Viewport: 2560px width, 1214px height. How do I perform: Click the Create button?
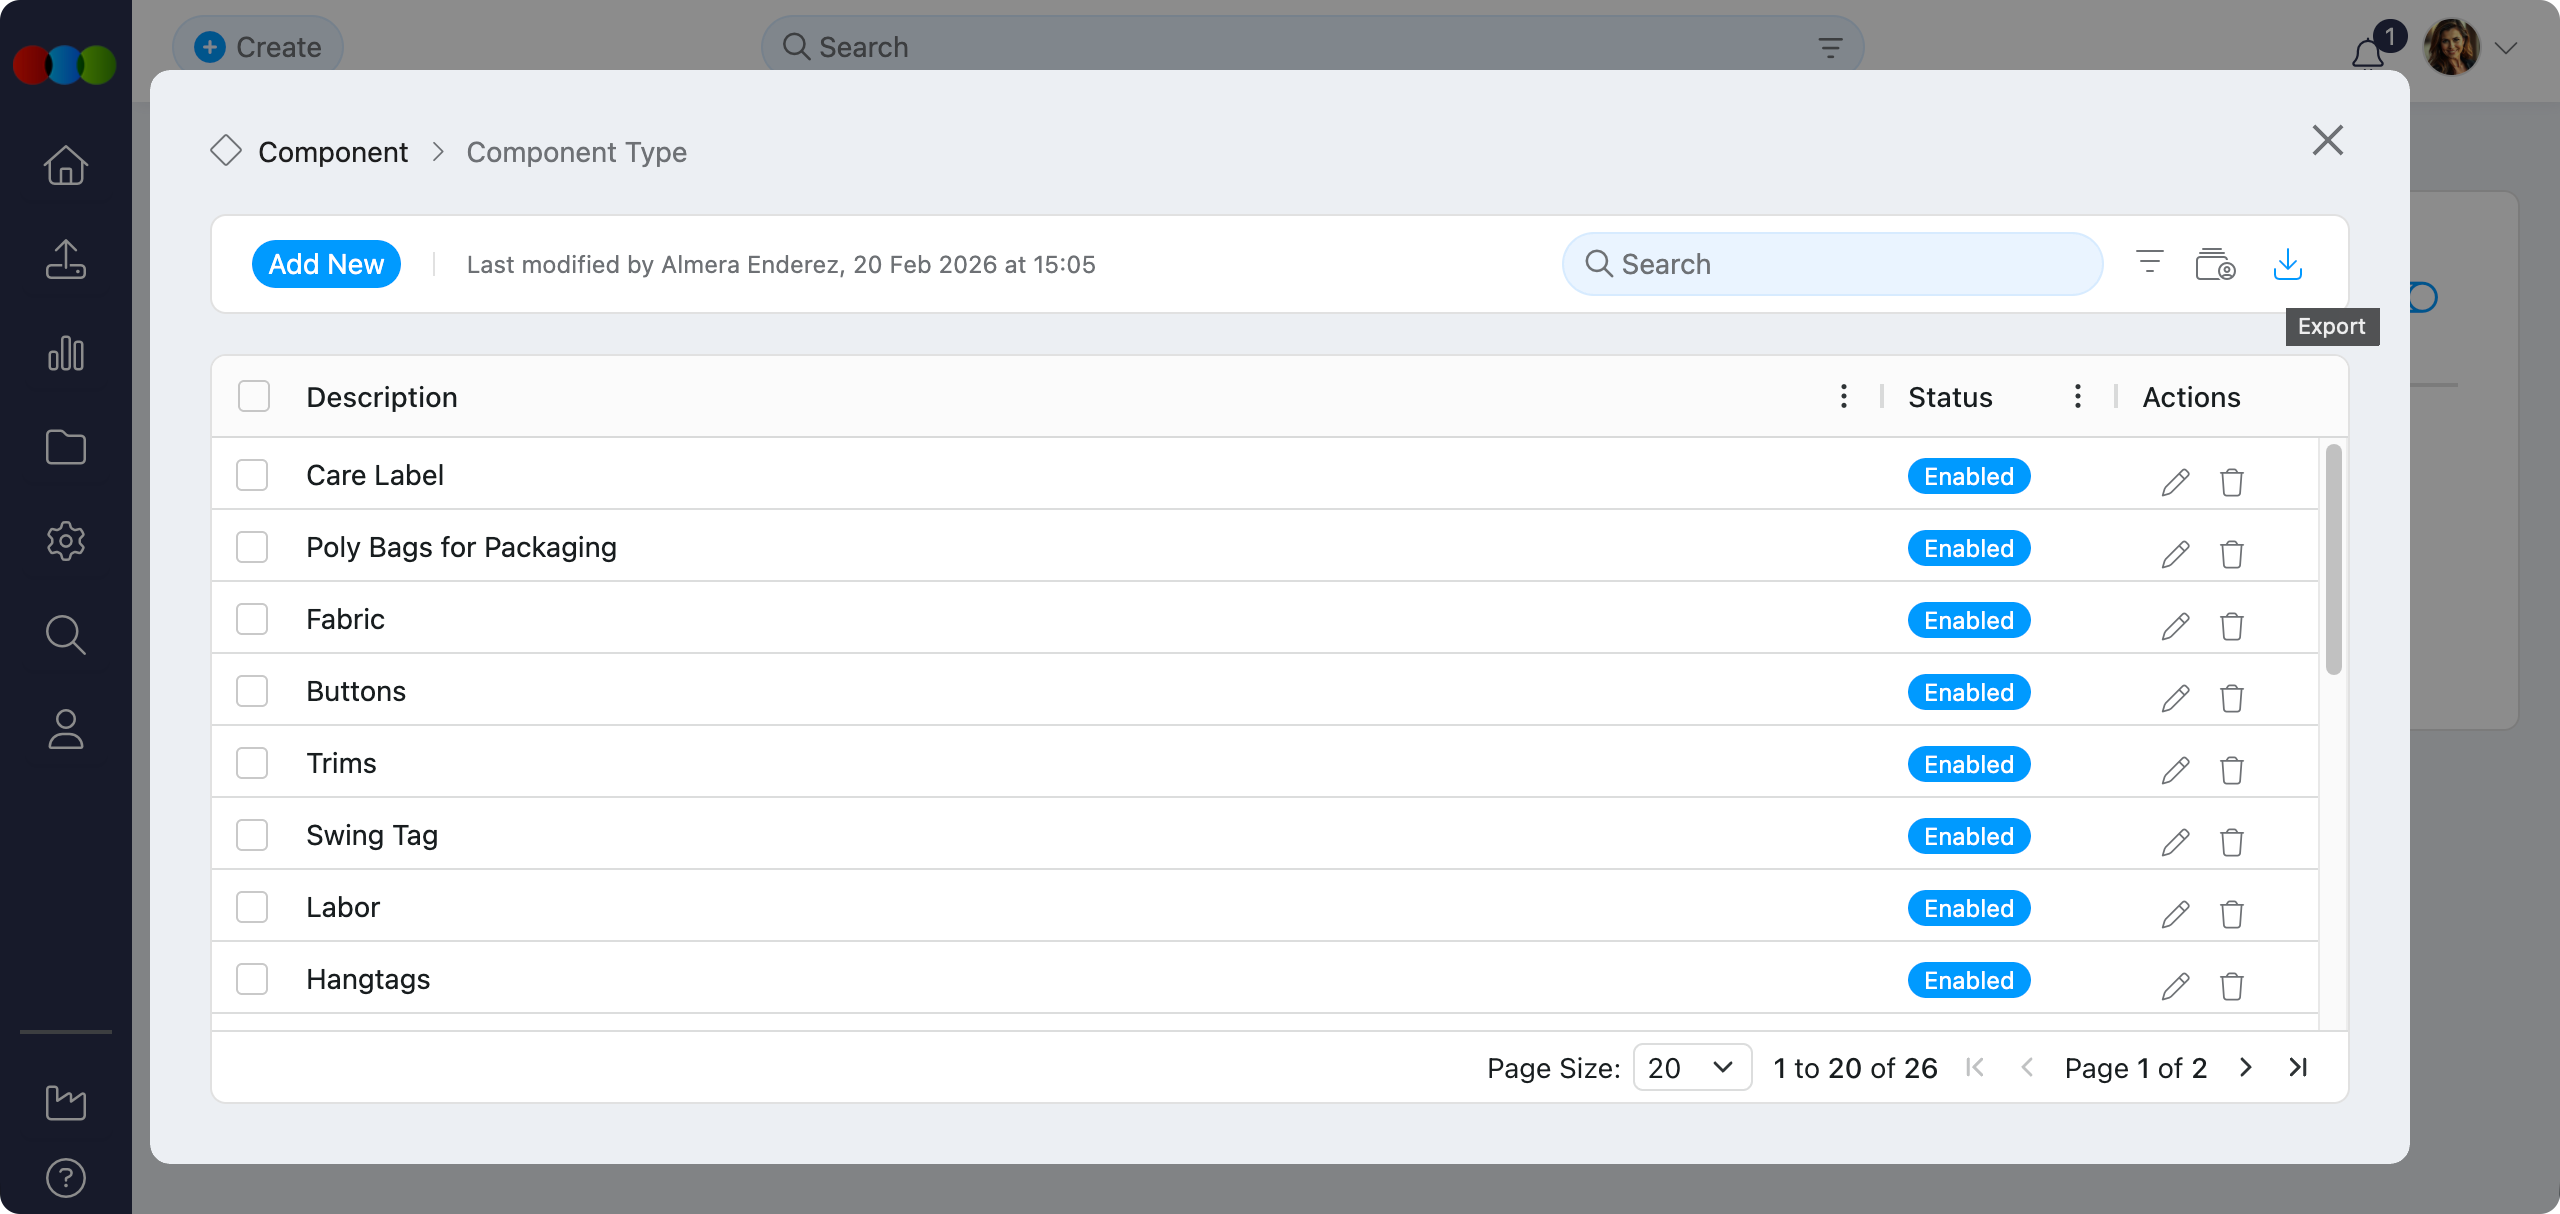coord(258,47)
